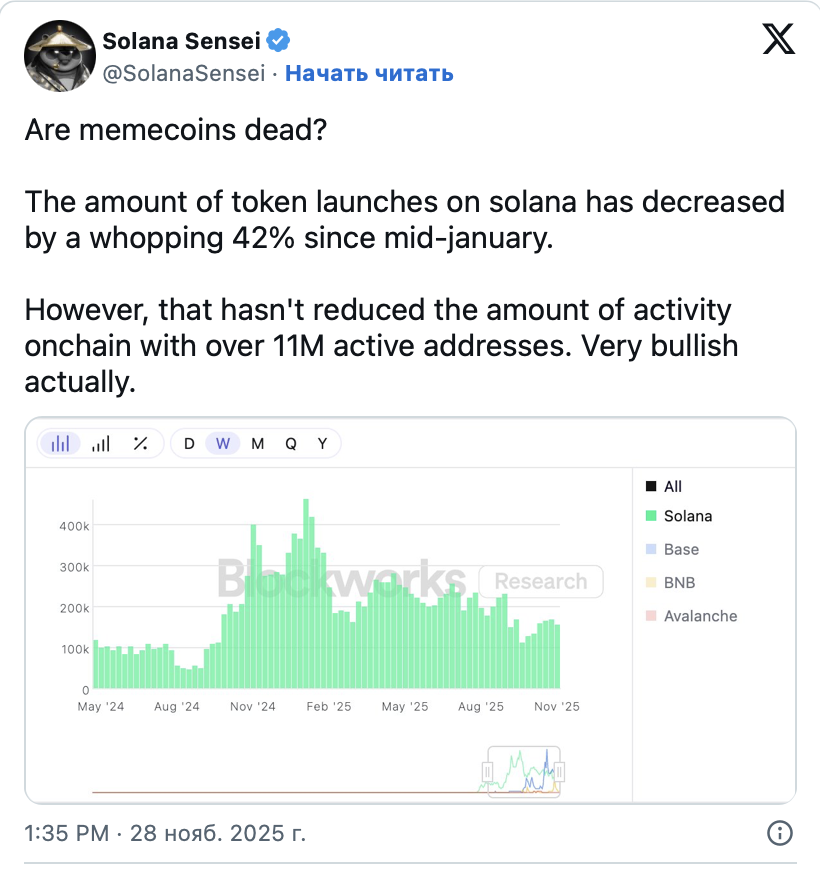Select the yearly (Y) interval

[x=322, y=444]
